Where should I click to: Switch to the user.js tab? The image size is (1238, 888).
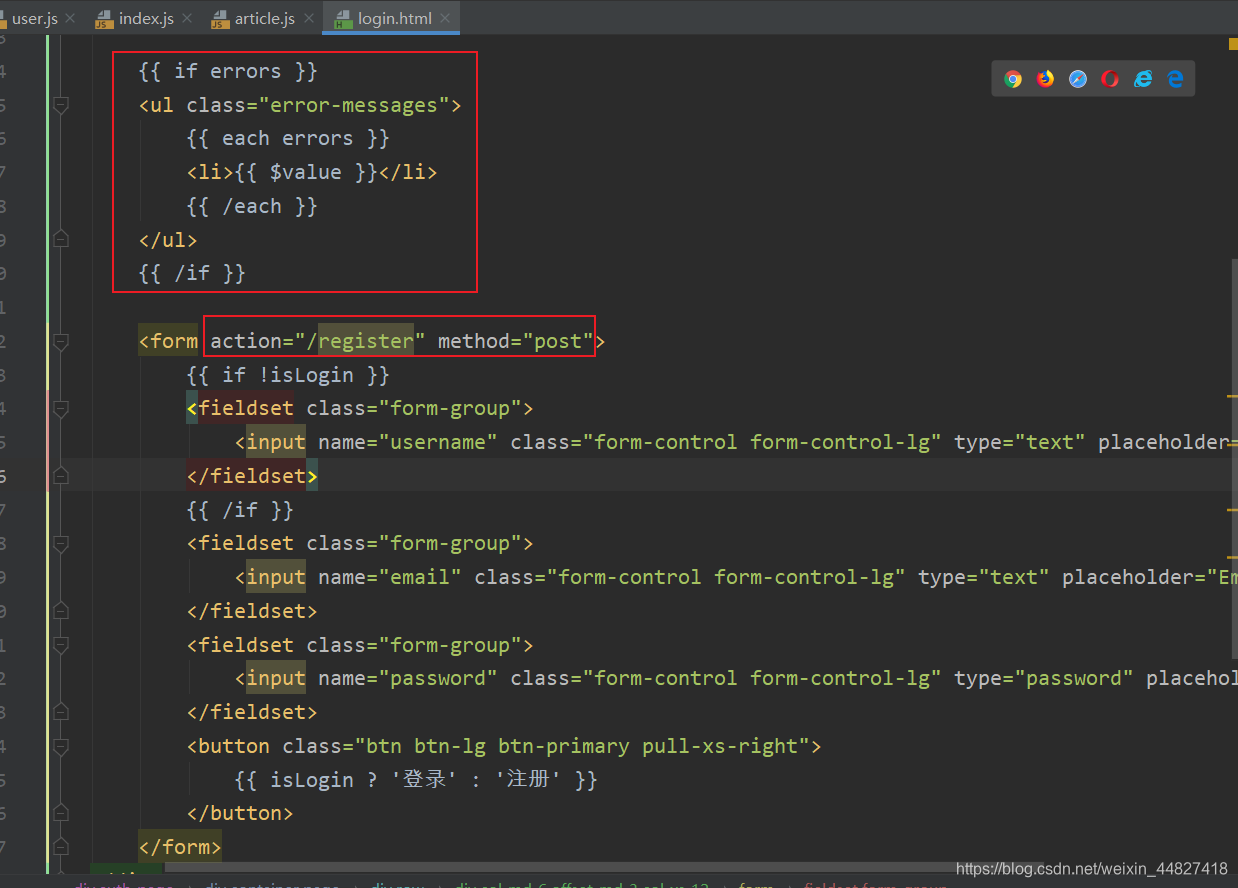(x=34, y=18)
